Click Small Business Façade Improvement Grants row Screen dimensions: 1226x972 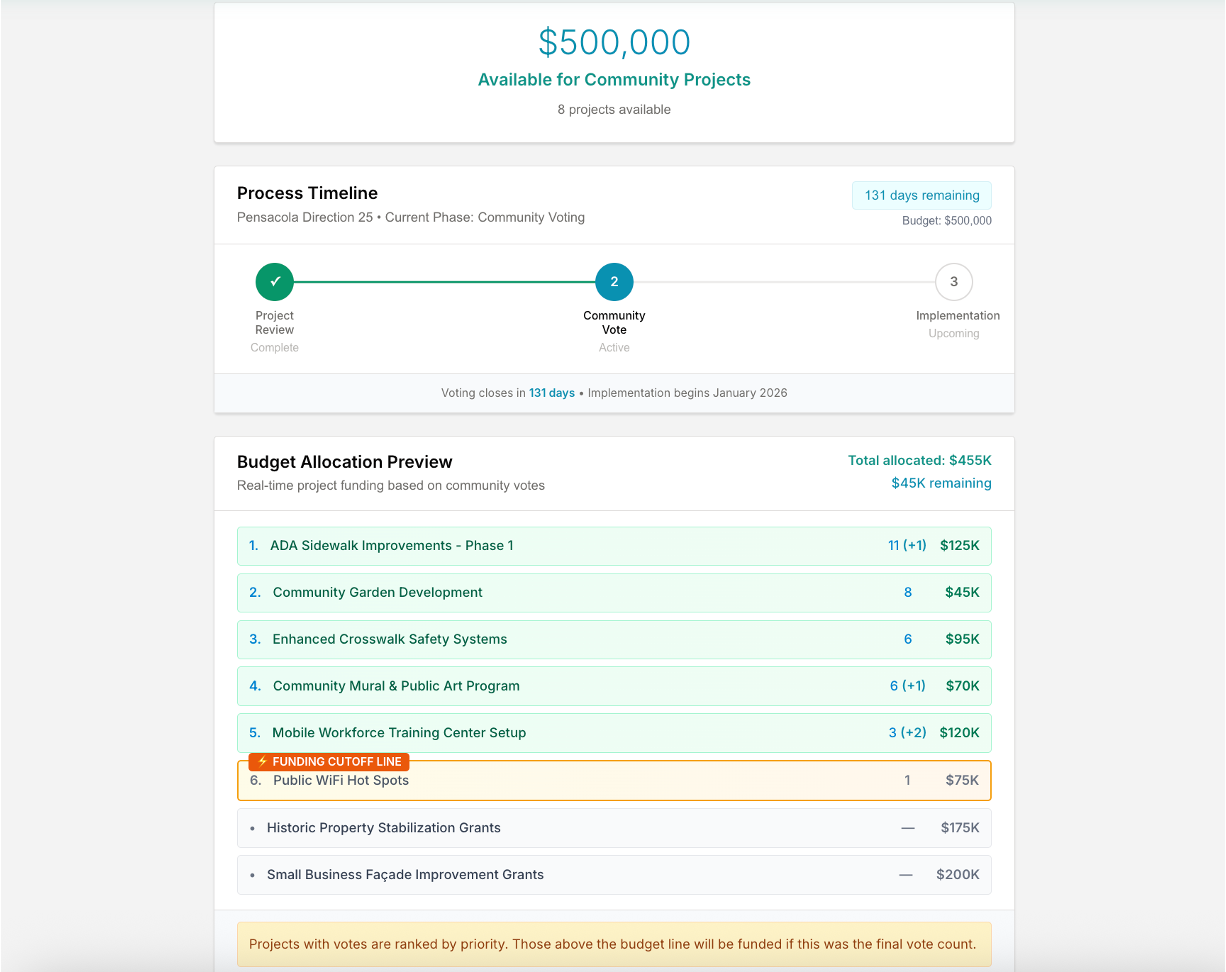405,875
